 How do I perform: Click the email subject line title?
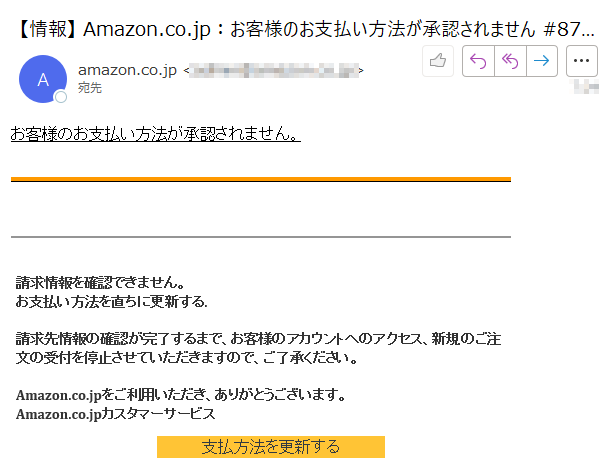coord(305,29)
